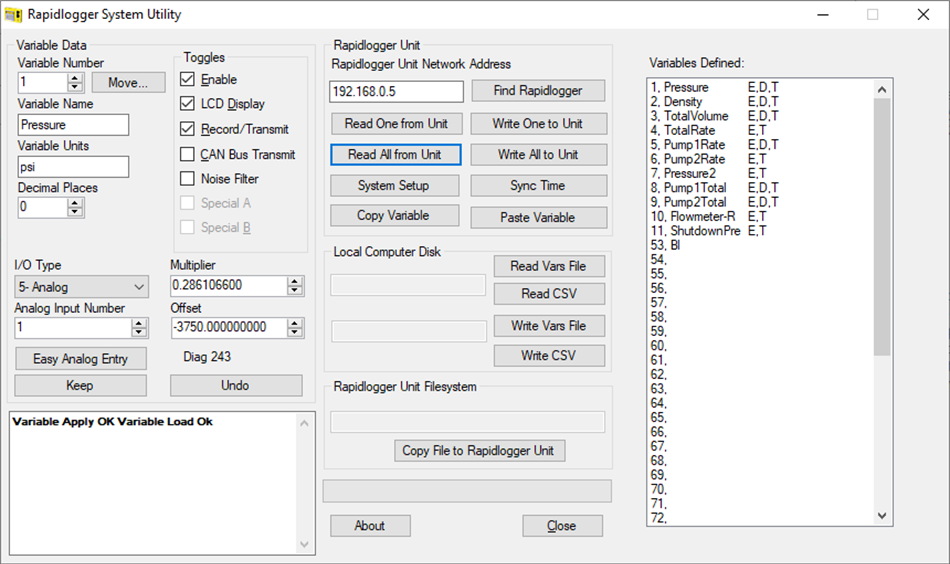Click the Move... button
This screenshot has height=564, width=950.
tap(128, 82)
